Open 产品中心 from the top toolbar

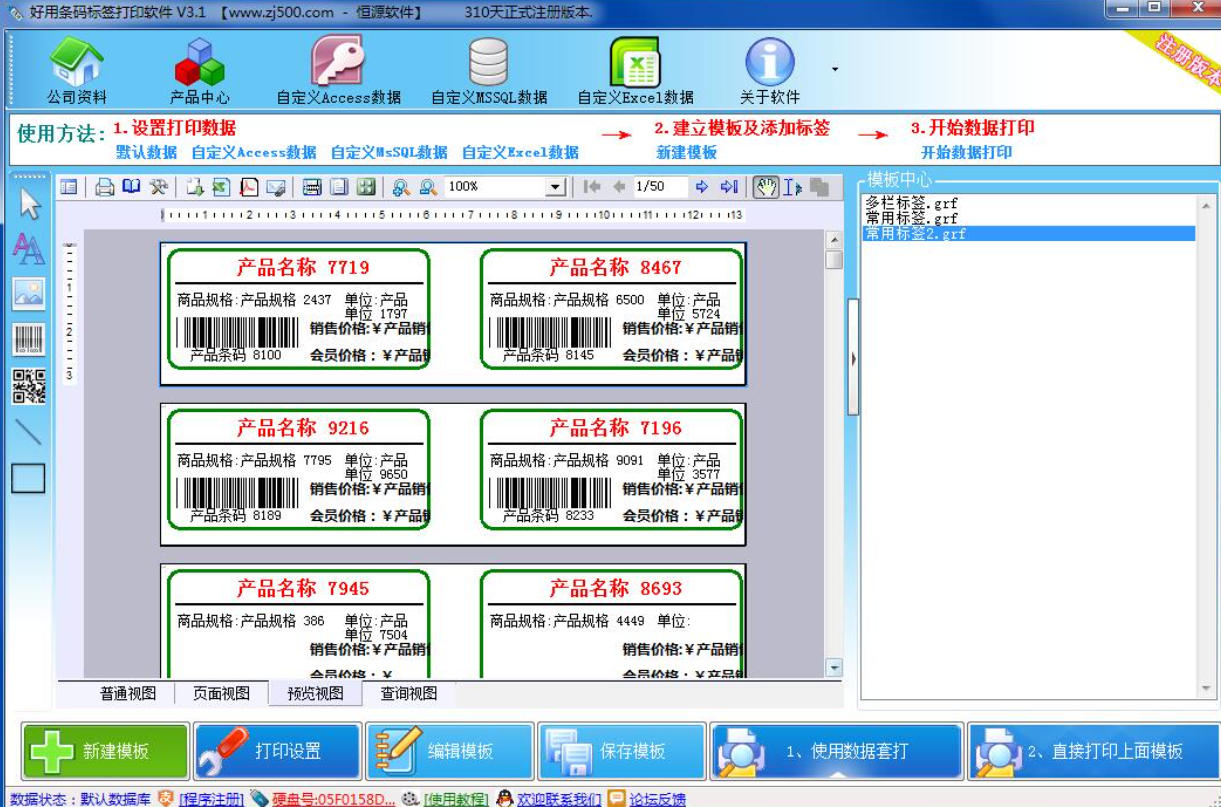click(198, 67)
